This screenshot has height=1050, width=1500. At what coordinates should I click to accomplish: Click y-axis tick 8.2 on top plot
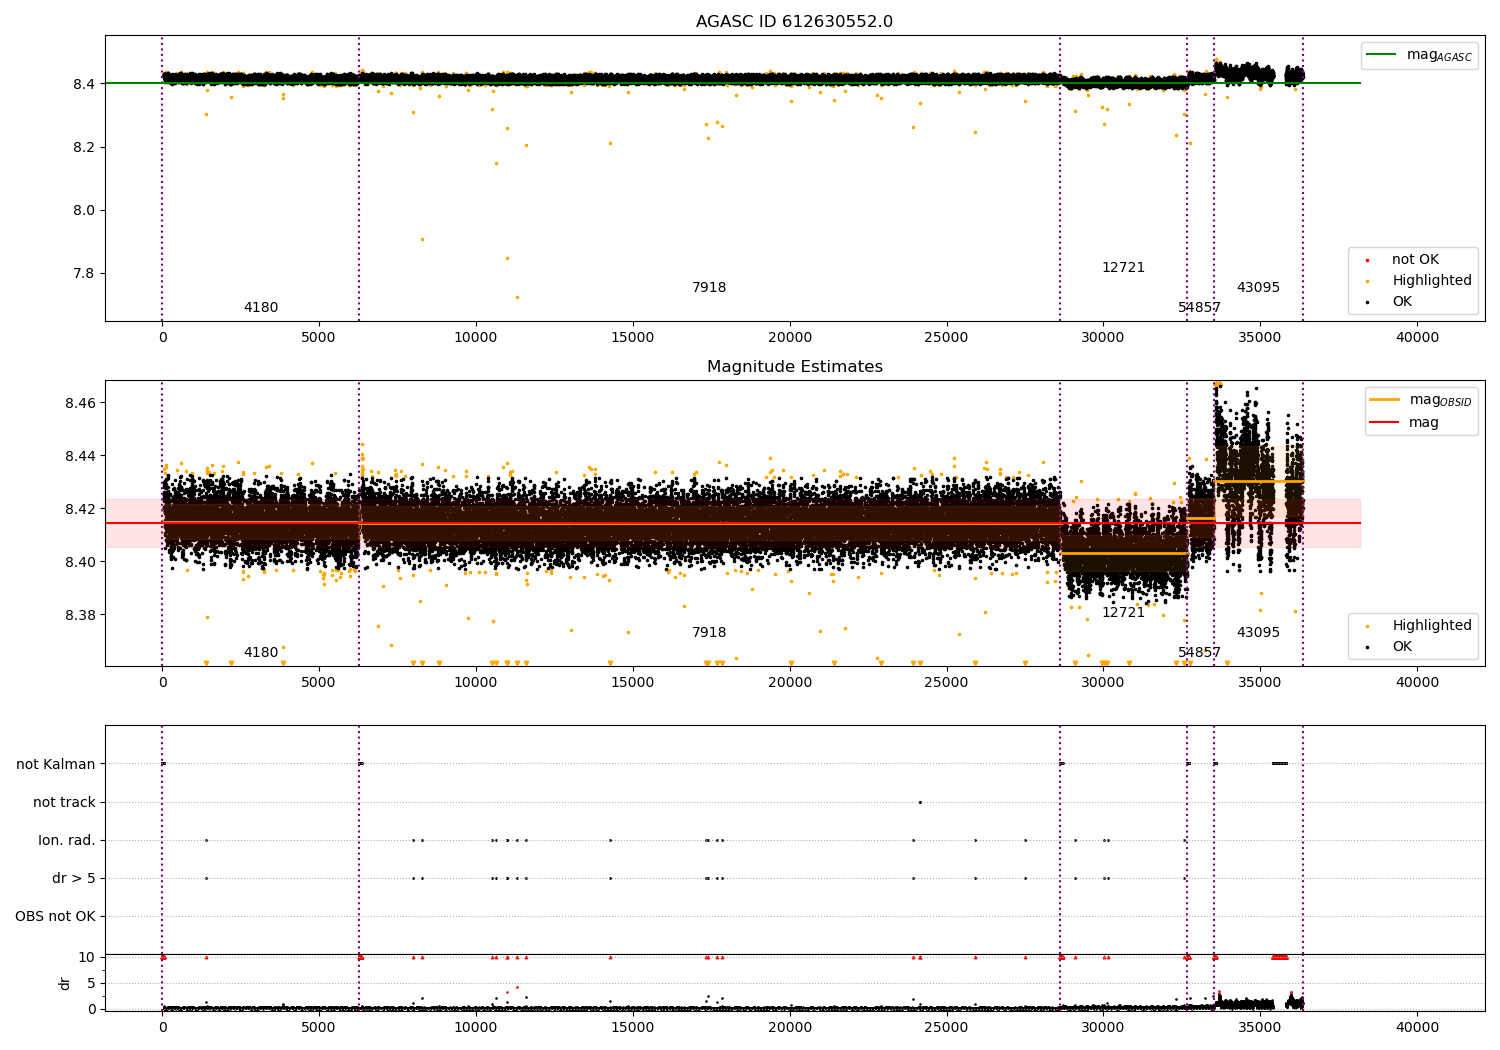pos(84,147)
